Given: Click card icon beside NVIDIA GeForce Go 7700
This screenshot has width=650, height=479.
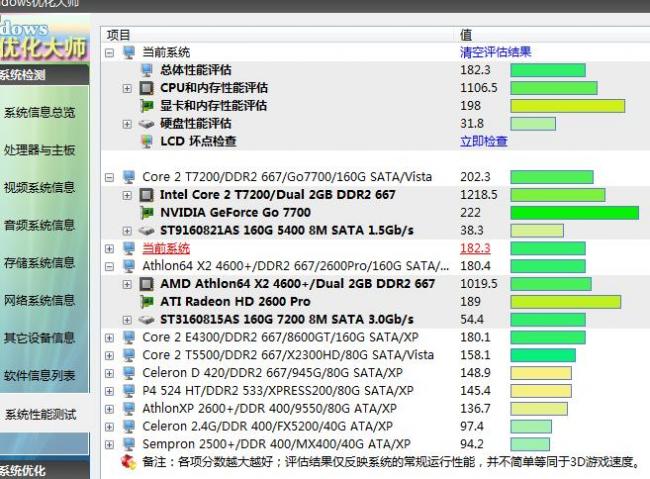Looking at the screenshot, I should [146, 213].
